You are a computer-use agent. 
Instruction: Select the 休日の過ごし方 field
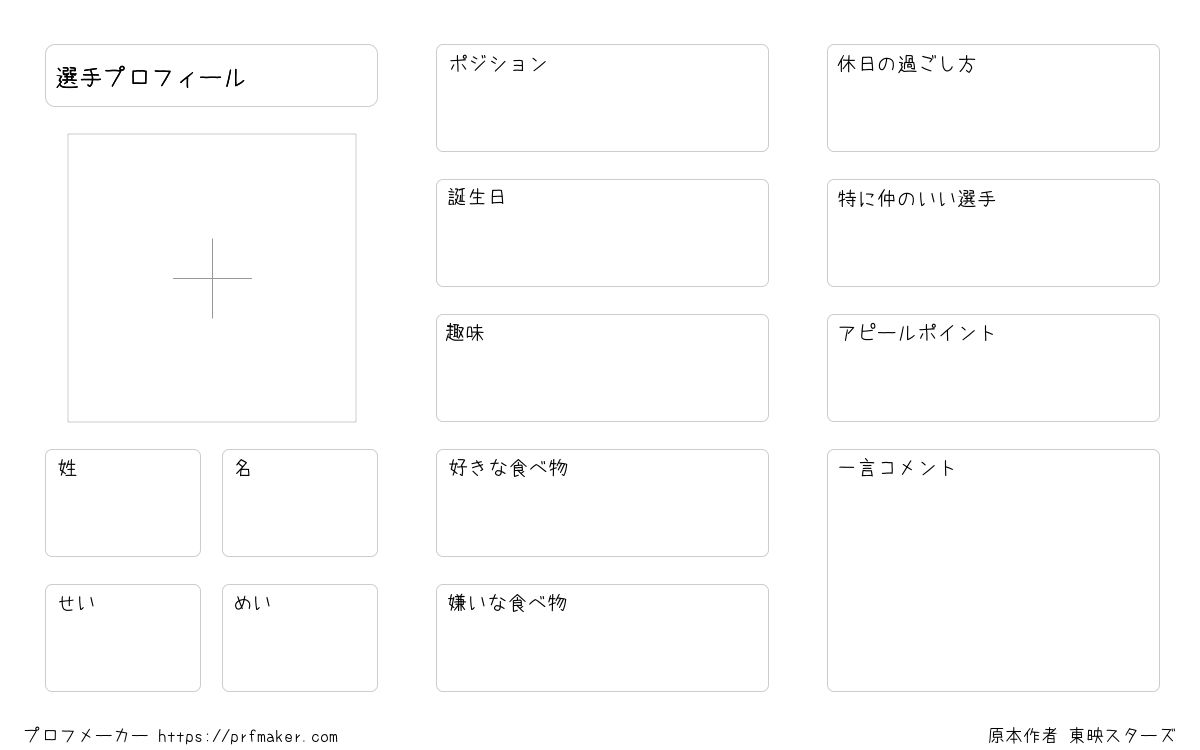(993, 98)
